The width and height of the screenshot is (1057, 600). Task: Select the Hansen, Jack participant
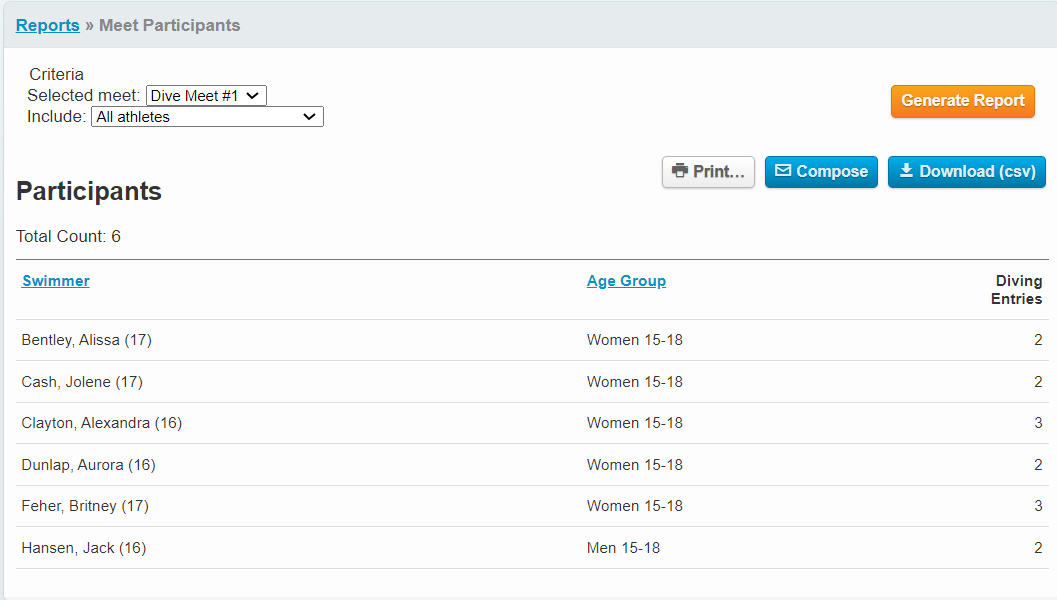83,548
